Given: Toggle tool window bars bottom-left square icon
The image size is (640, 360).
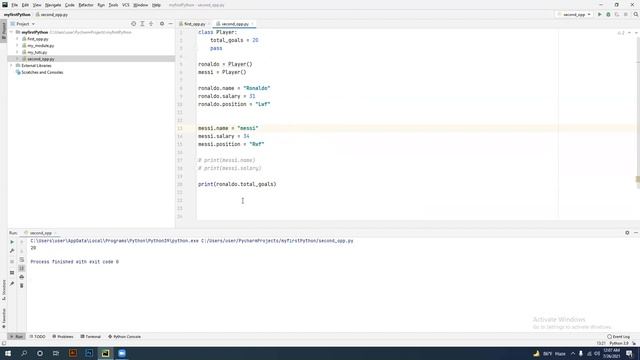Looking at the screenshot, I should click(4, 343).
